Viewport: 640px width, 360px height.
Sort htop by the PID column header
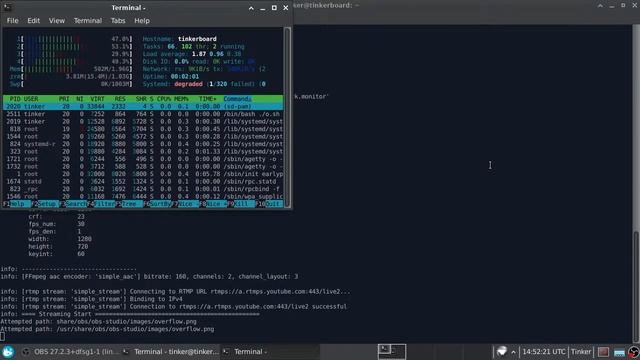(x=15, y=99)
